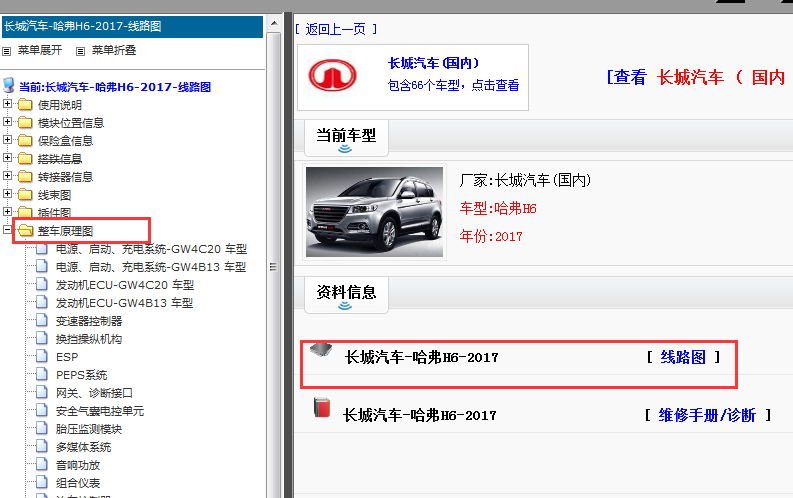
Task: Click the 使用说明 folder icon
Action: point(25,105)
